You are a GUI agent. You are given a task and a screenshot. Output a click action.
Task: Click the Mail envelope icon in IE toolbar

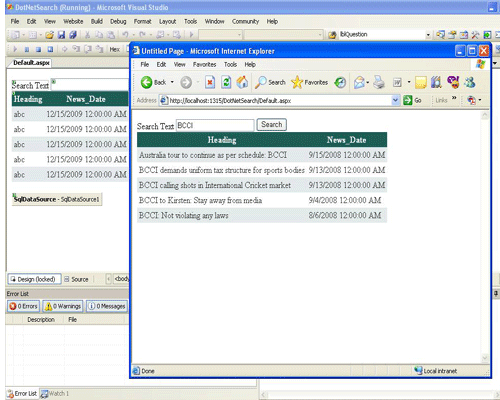click(x=359, y=82)
